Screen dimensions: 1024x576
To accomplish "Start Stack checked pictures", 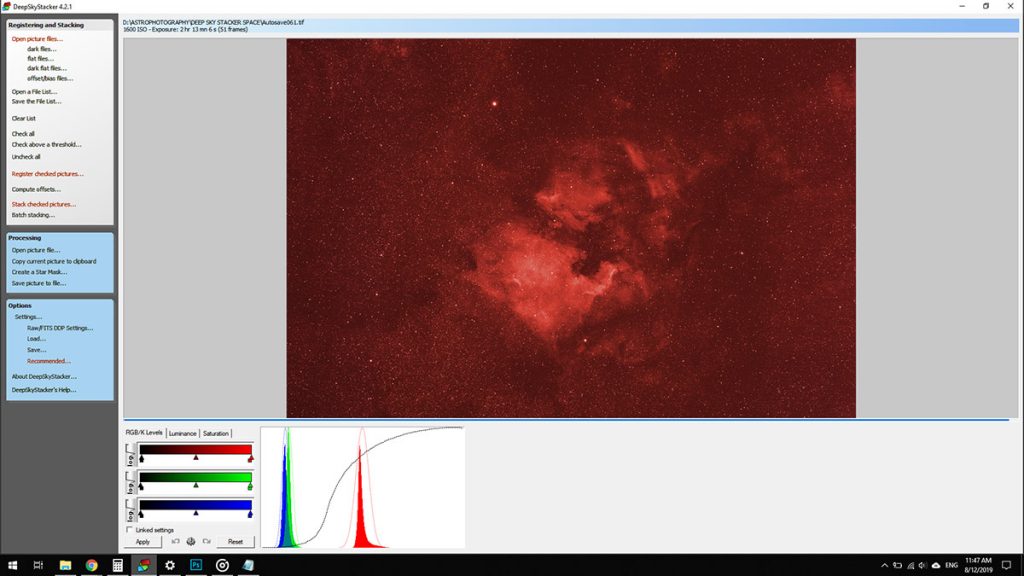I will click(42, 204).
